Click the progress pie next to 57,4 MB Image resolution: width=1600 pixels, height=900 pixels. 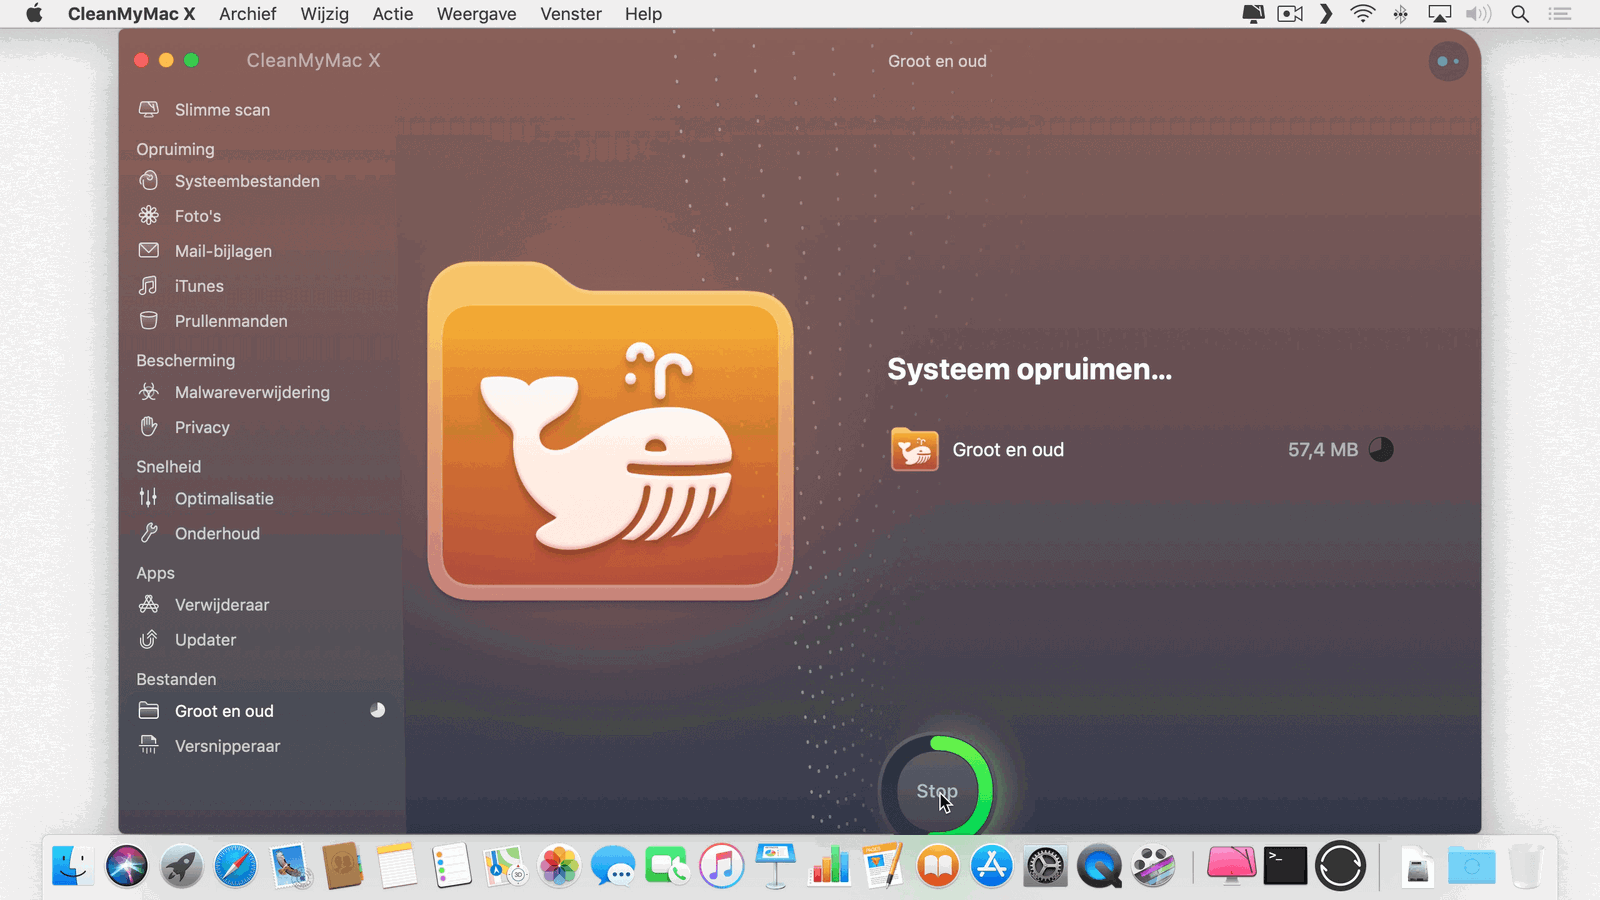[1381, 450]
